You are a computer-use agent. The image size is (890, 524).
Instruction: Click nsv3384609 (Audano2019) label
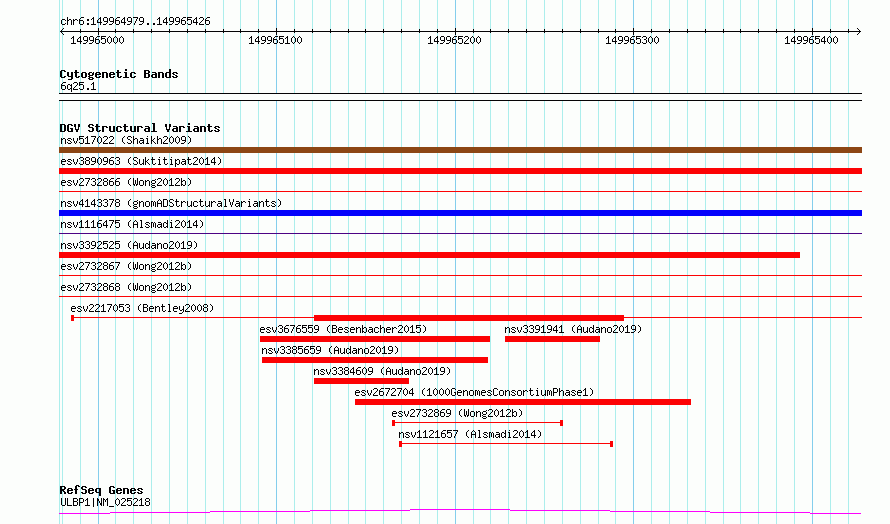[382, 371]
